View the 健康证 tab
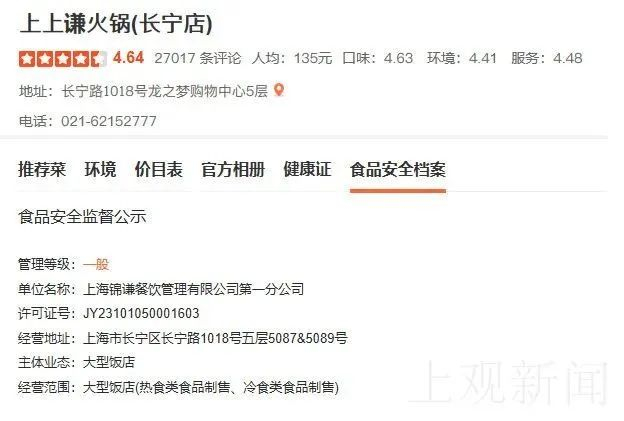This screenshot has height=421, width=624. (307, 170)
